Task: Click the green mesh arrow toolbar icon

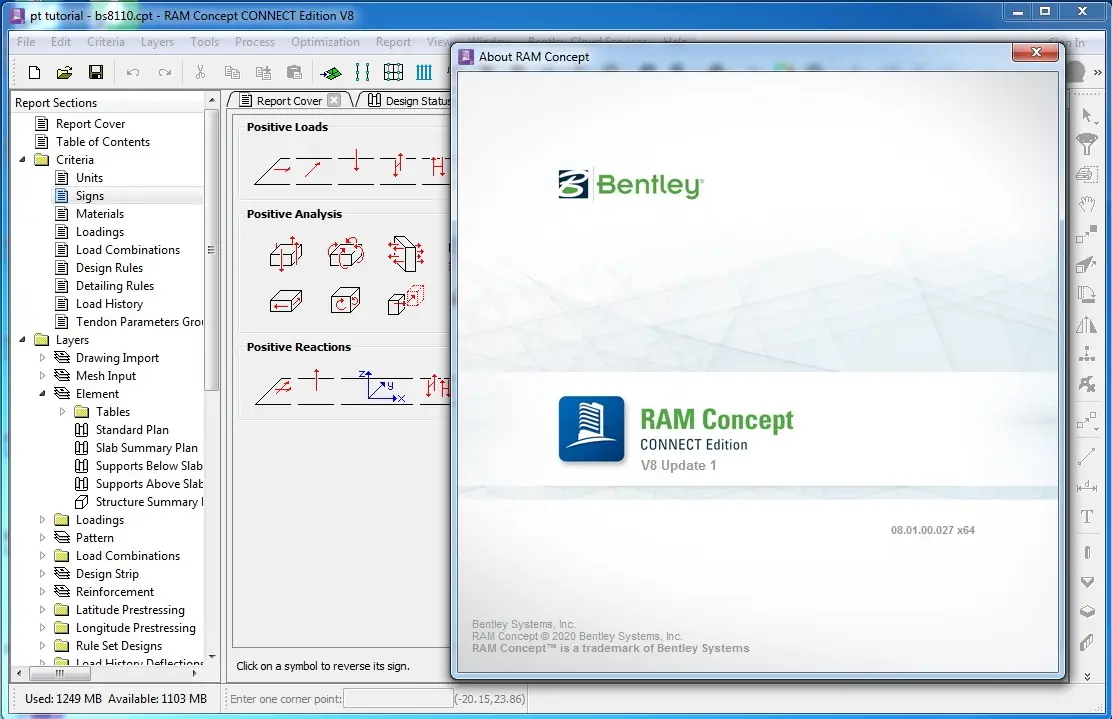Action: [x=330, y=72]
